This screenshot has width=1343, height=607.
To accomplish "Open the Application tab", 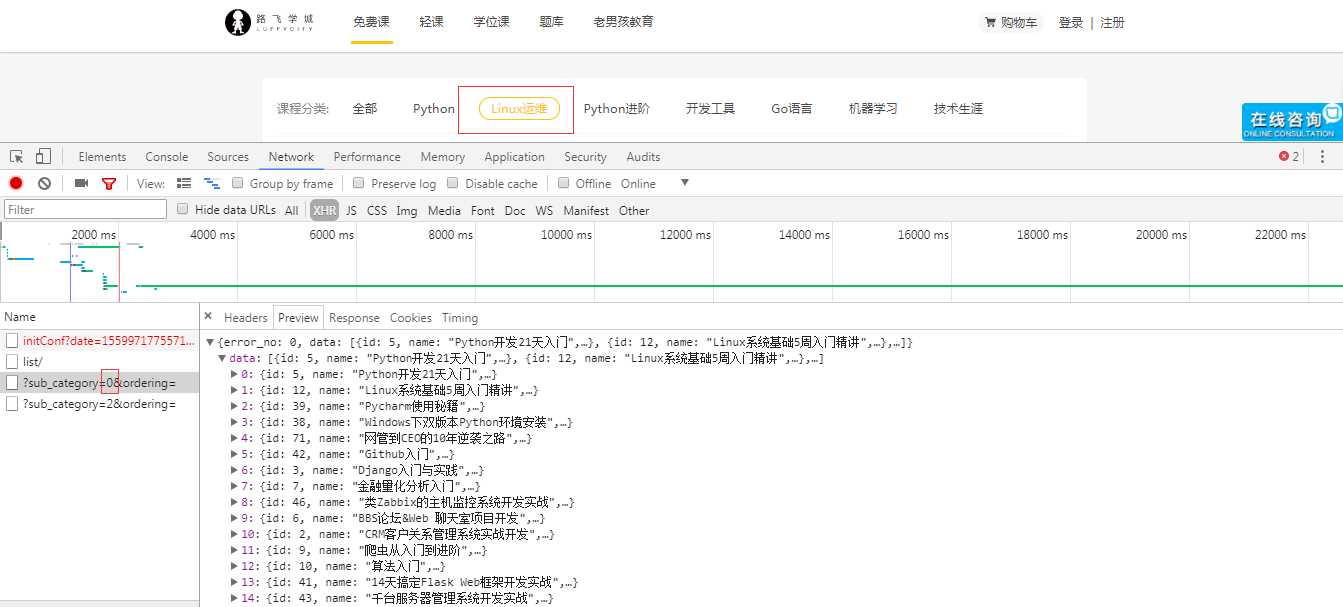I will click(514, 157).
